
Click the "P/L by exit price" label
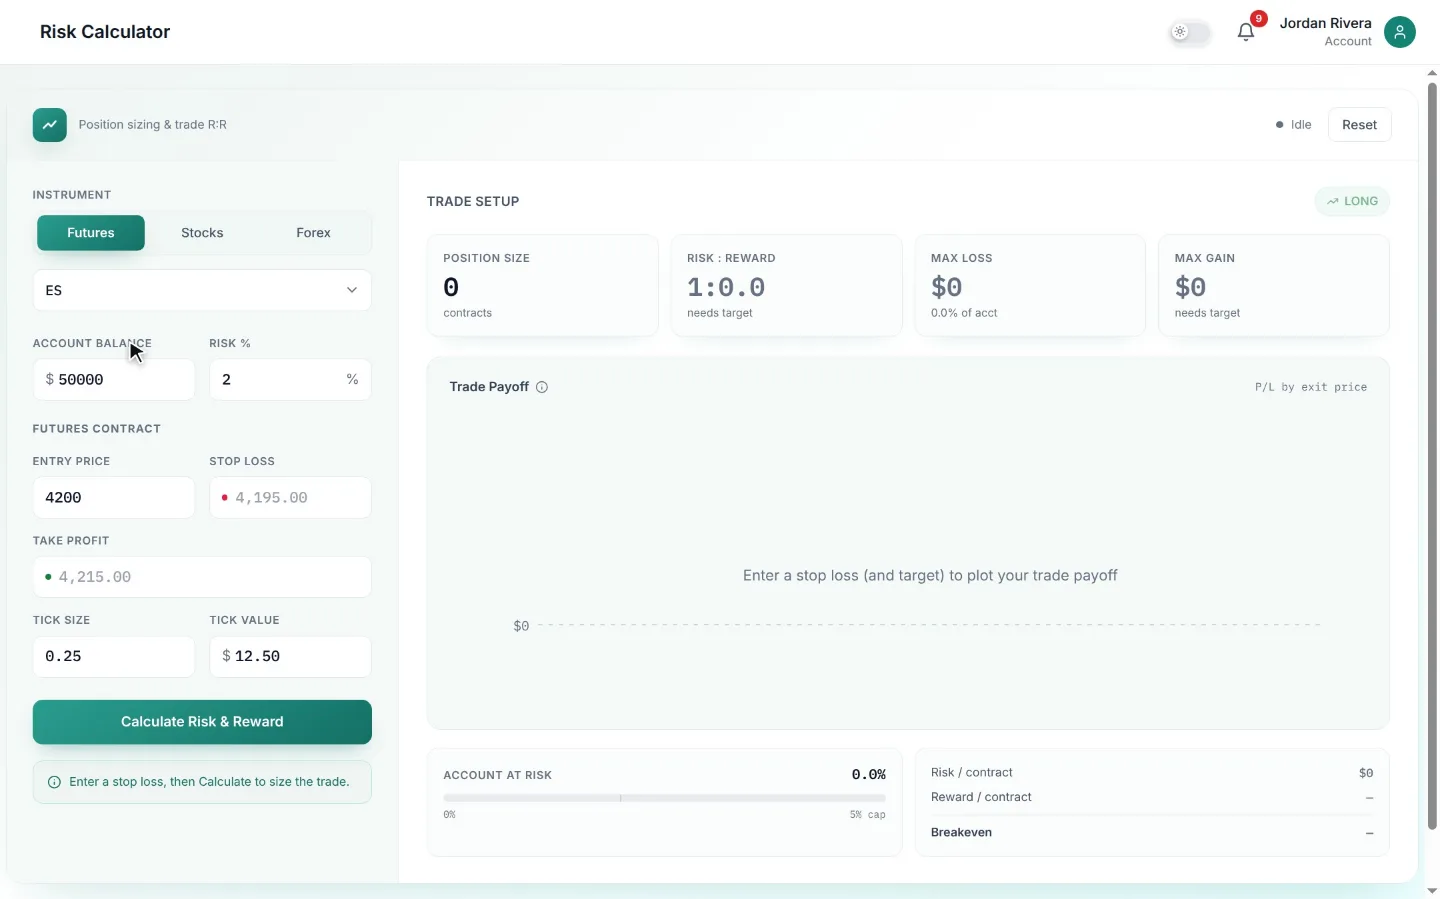(1311, 387)
